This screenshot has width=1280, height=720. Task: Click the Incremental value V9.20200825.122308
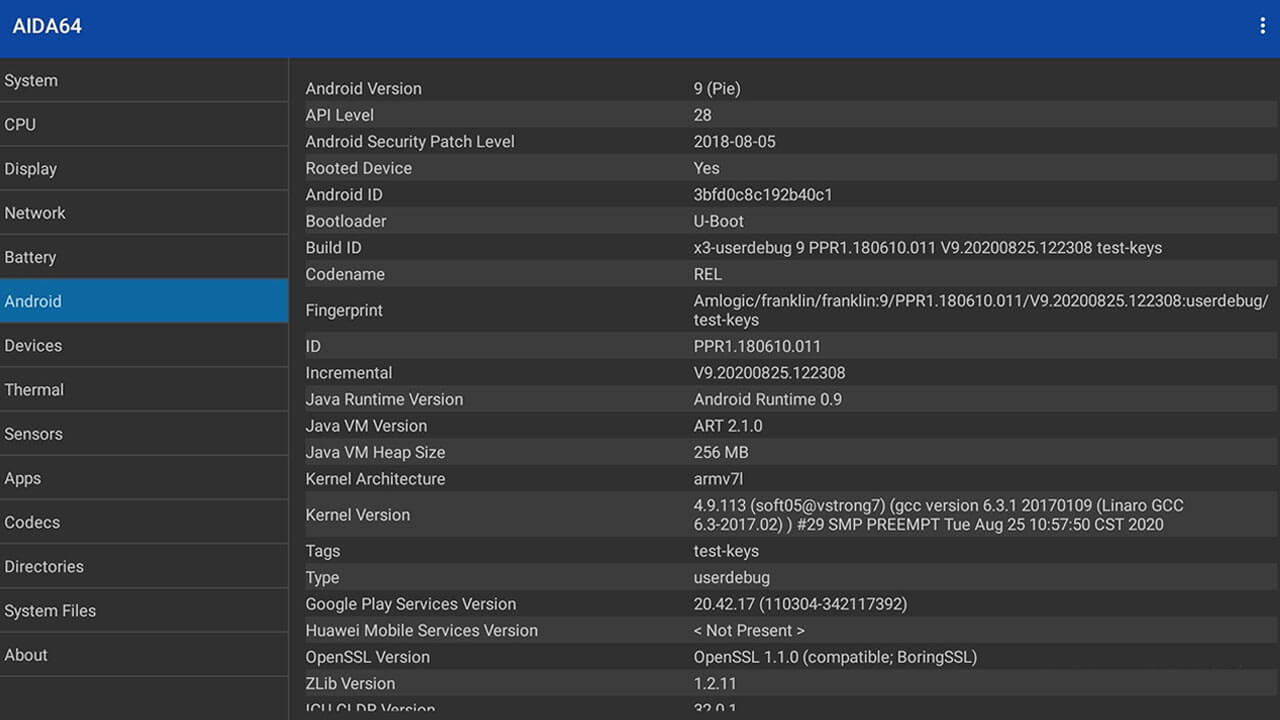(x=769, y=373)
